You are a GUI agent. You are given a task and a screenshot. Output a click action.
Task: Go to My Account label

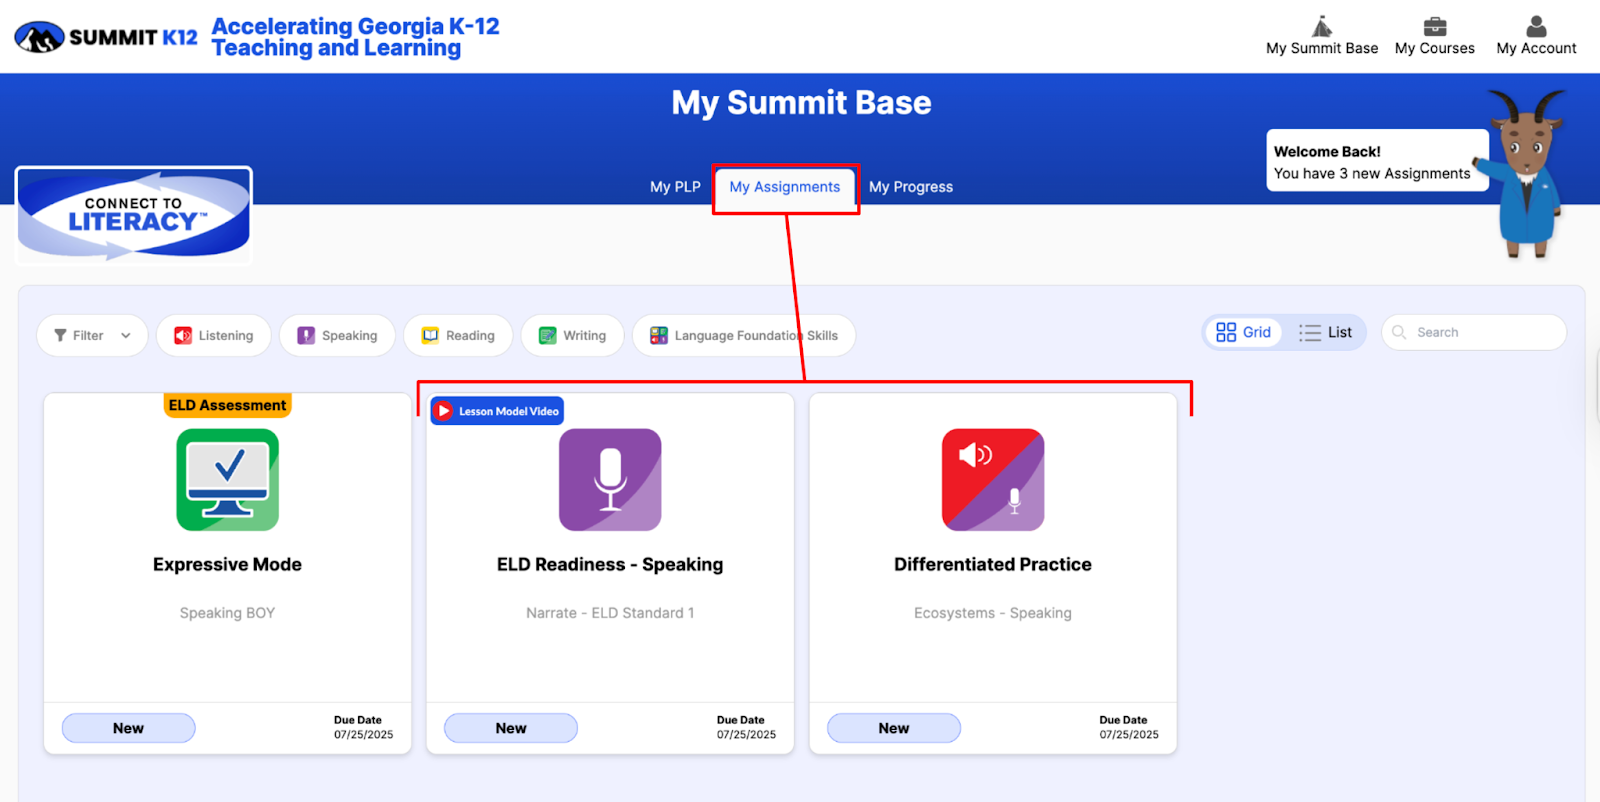click(x=1536, y=48)
